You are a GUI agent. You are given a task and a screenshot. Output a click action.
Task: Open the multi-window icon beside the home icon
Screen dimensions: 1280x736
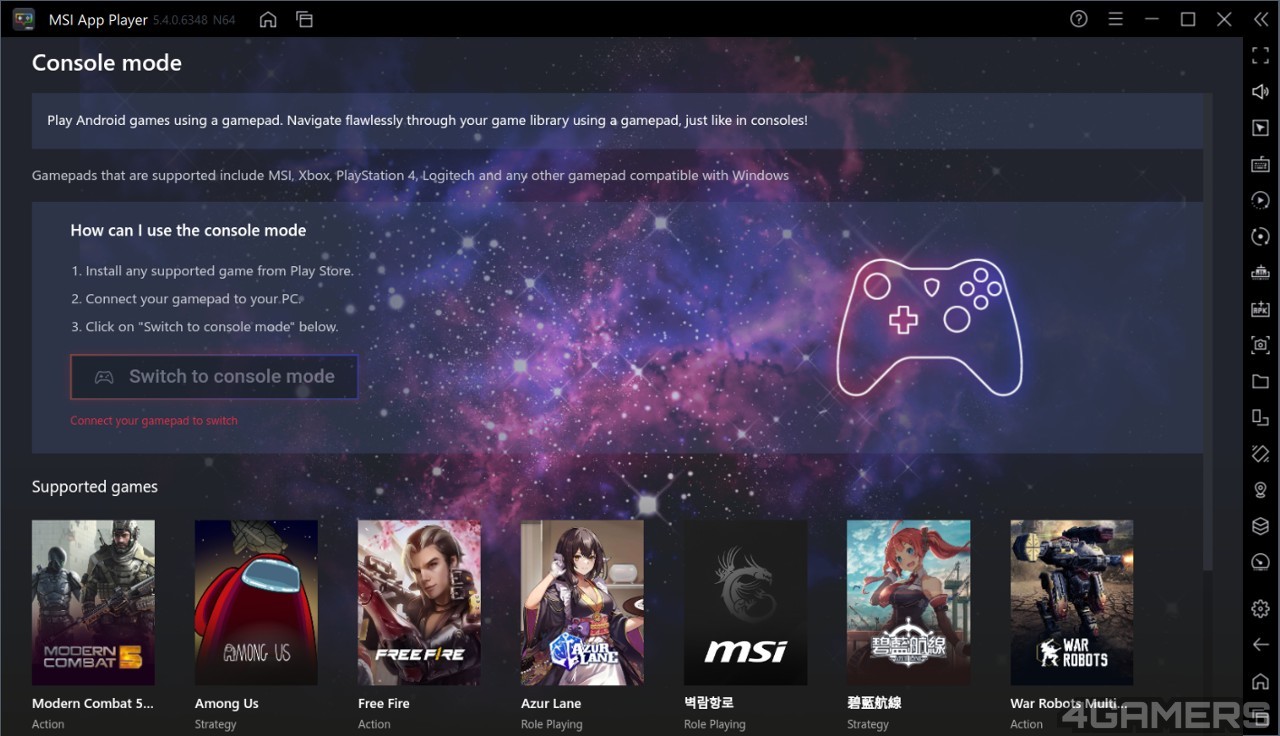coord(305,19)
